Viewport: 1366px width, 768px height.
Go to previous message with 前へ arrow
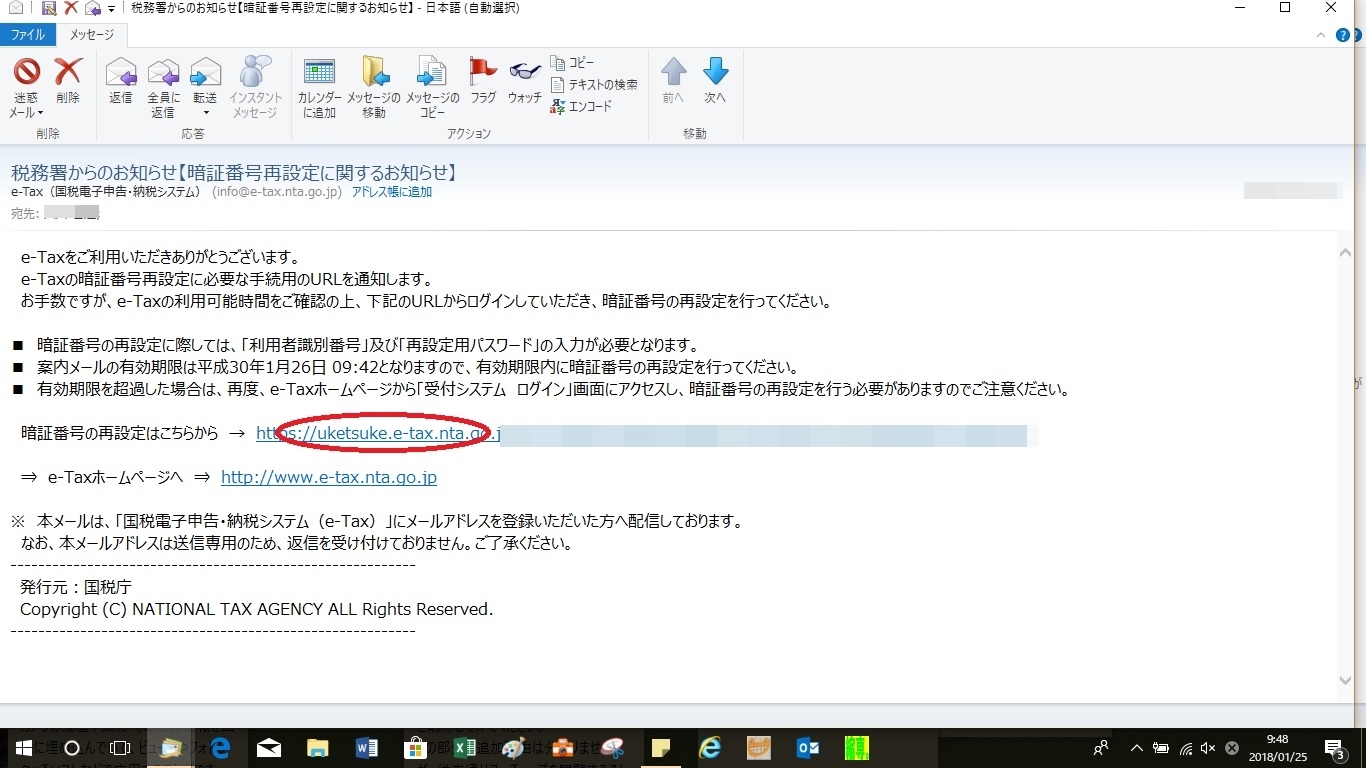pos(673,81)
